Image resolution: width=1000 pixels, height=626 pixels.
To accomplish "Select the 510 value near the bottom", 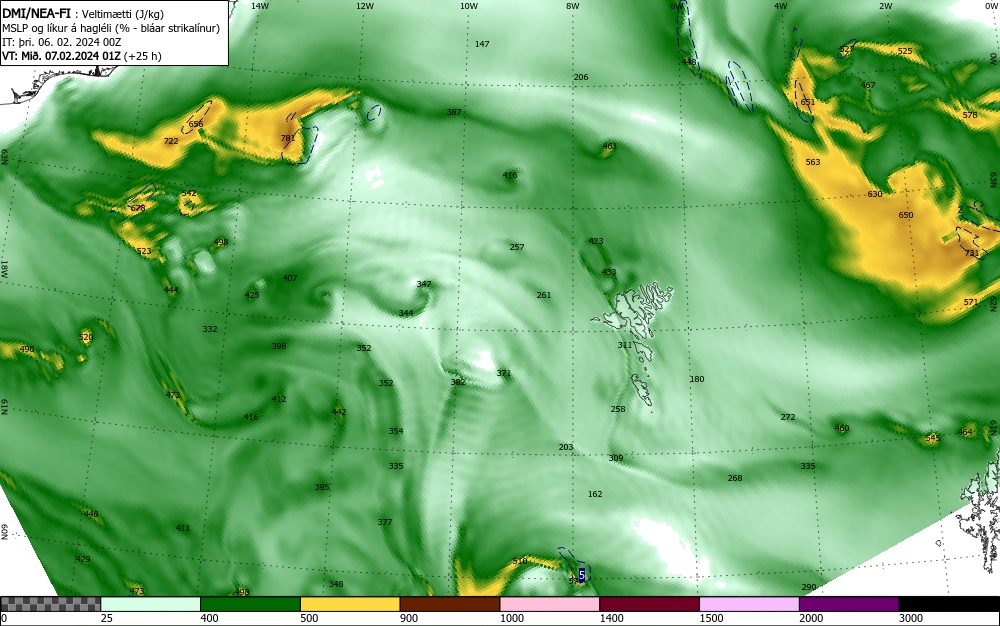I will click(x=520, y=561).
